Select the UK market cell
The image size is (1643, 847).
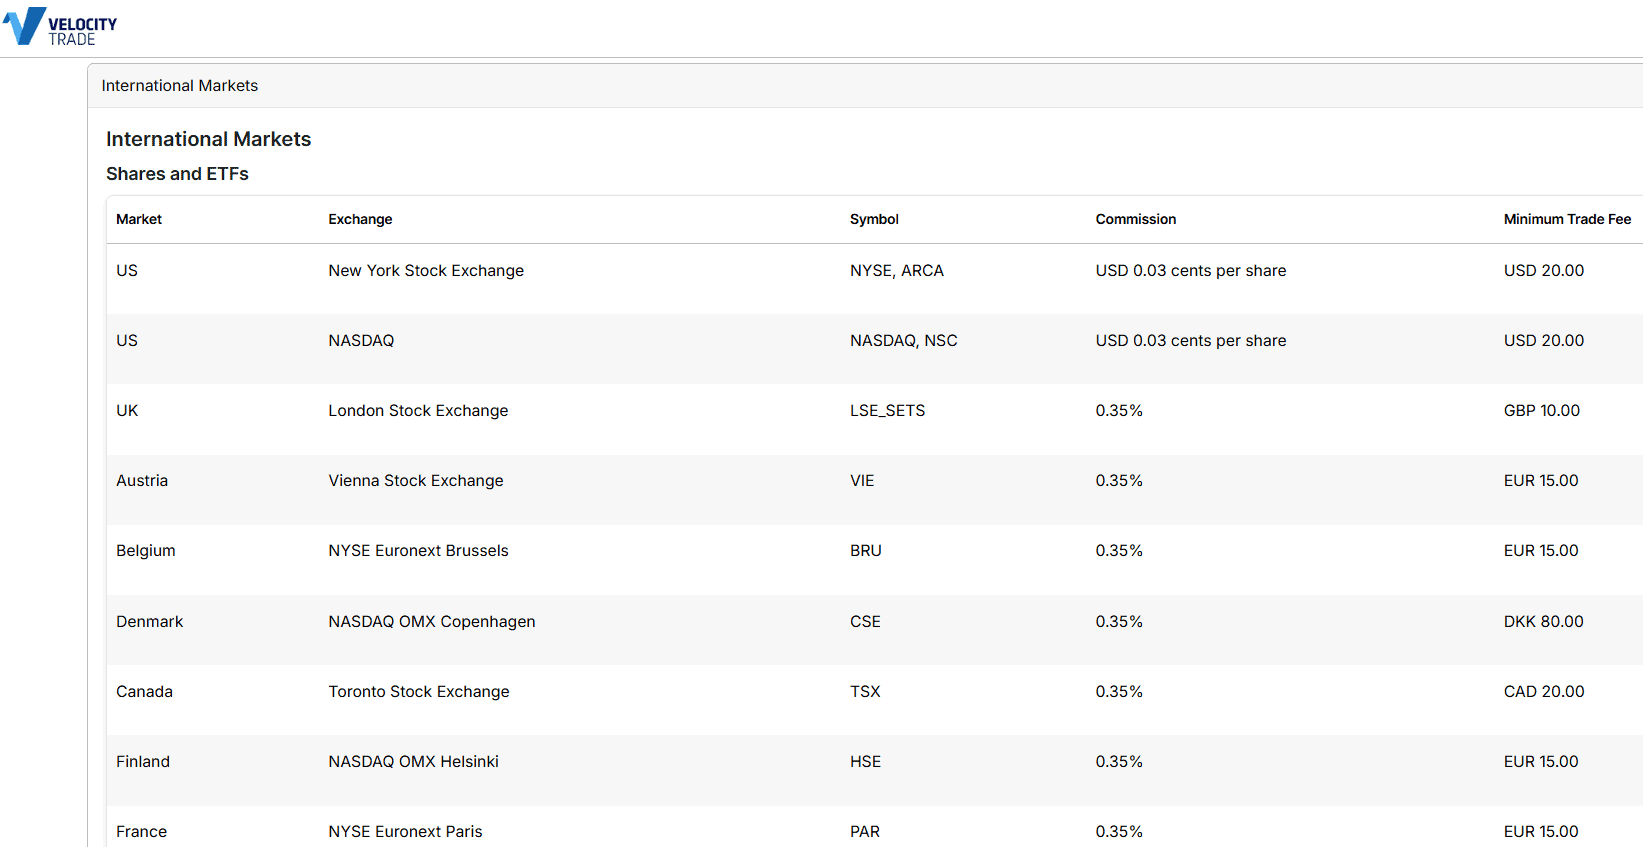[x=127, y=411]
